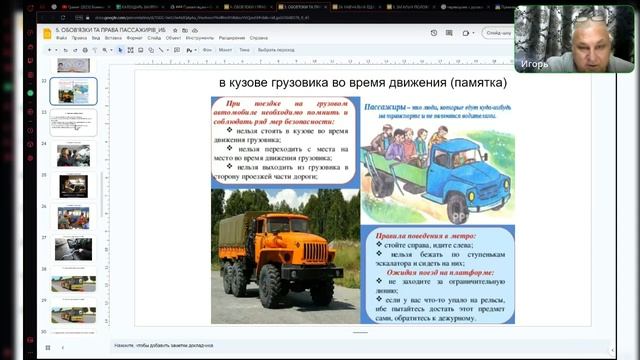Select the text box tool
The width and height of the screenshot is (640, 360).
click(x=131, y=50)
